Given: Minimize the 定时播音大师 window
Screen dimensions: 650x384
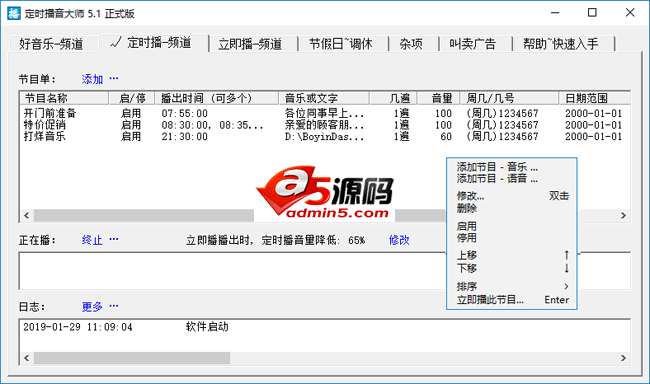Looking at the screenshot, I should pyautogui.click(x=555, y=13).
